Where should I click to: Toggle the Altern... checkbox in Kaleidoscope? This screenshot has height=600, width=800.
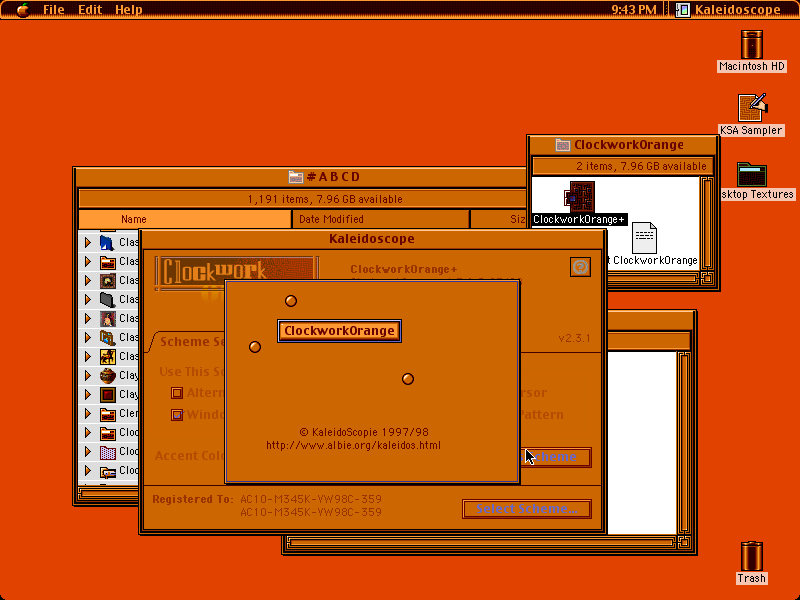(177, 393)
